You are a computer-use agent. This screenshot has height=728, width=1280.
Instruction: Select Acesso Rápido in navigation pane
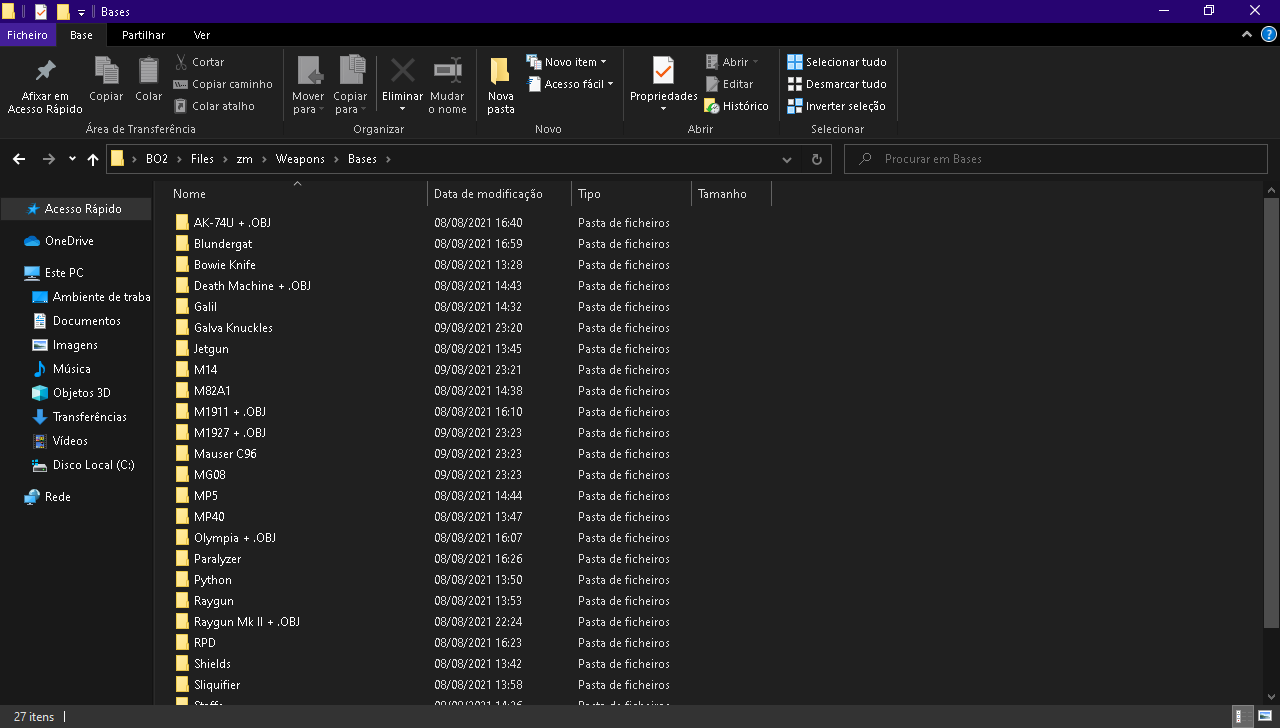pos(77,209)
